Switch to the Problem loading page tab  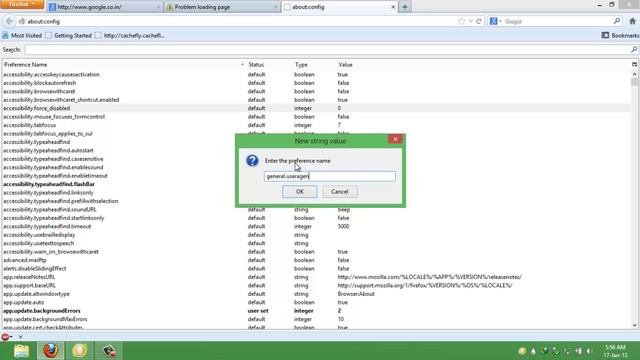(x=222, y=7)
